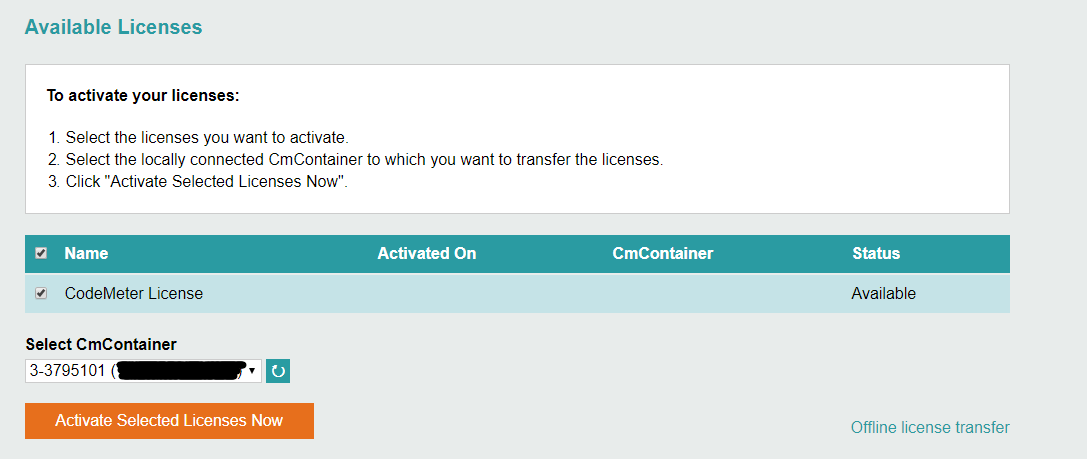Click the Status column header
Image resolution: width=1087 pixels, height=459 pixels.
(x=876, y=254)
